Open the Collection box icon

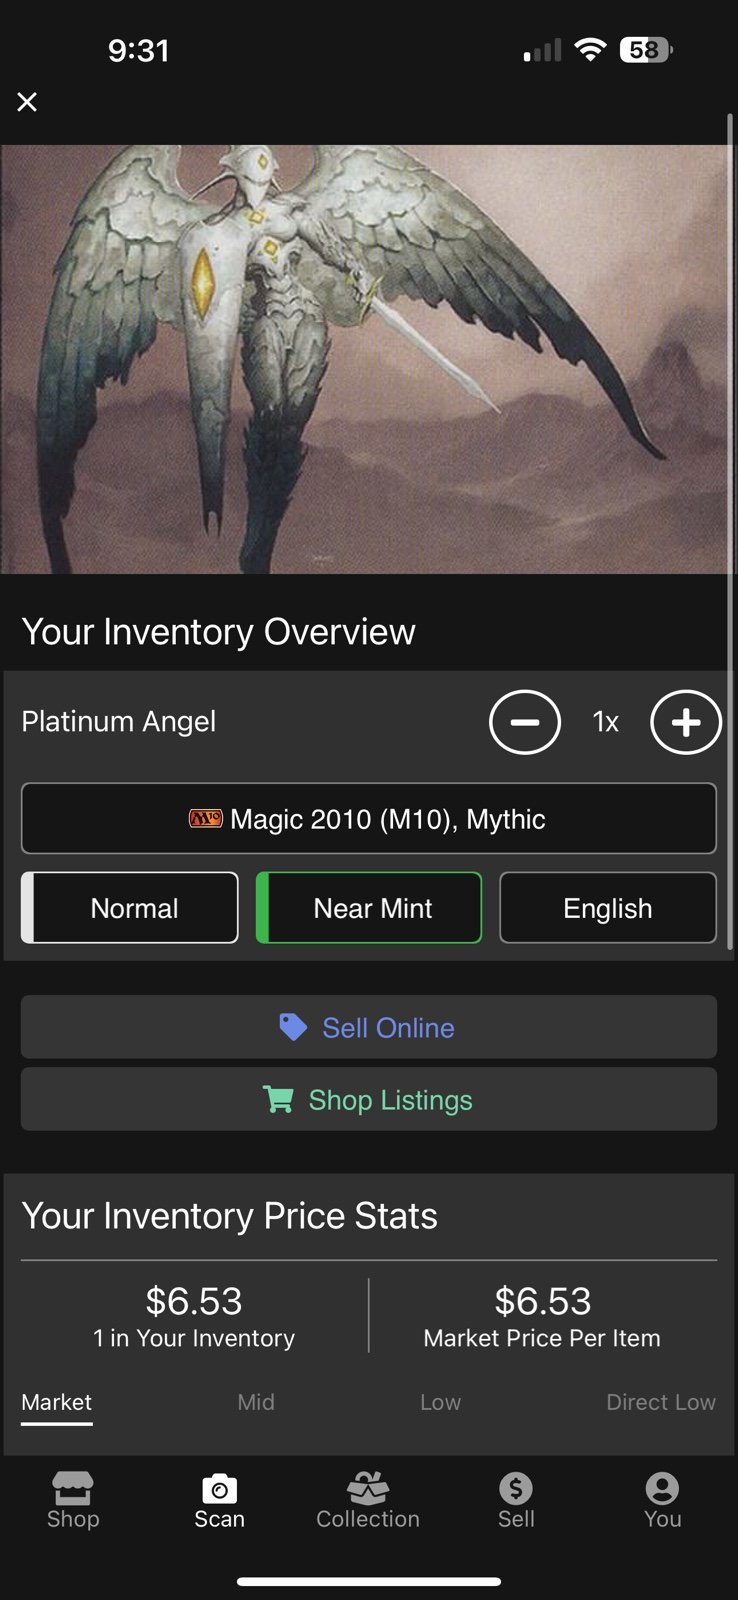[x=368, y=1488]
